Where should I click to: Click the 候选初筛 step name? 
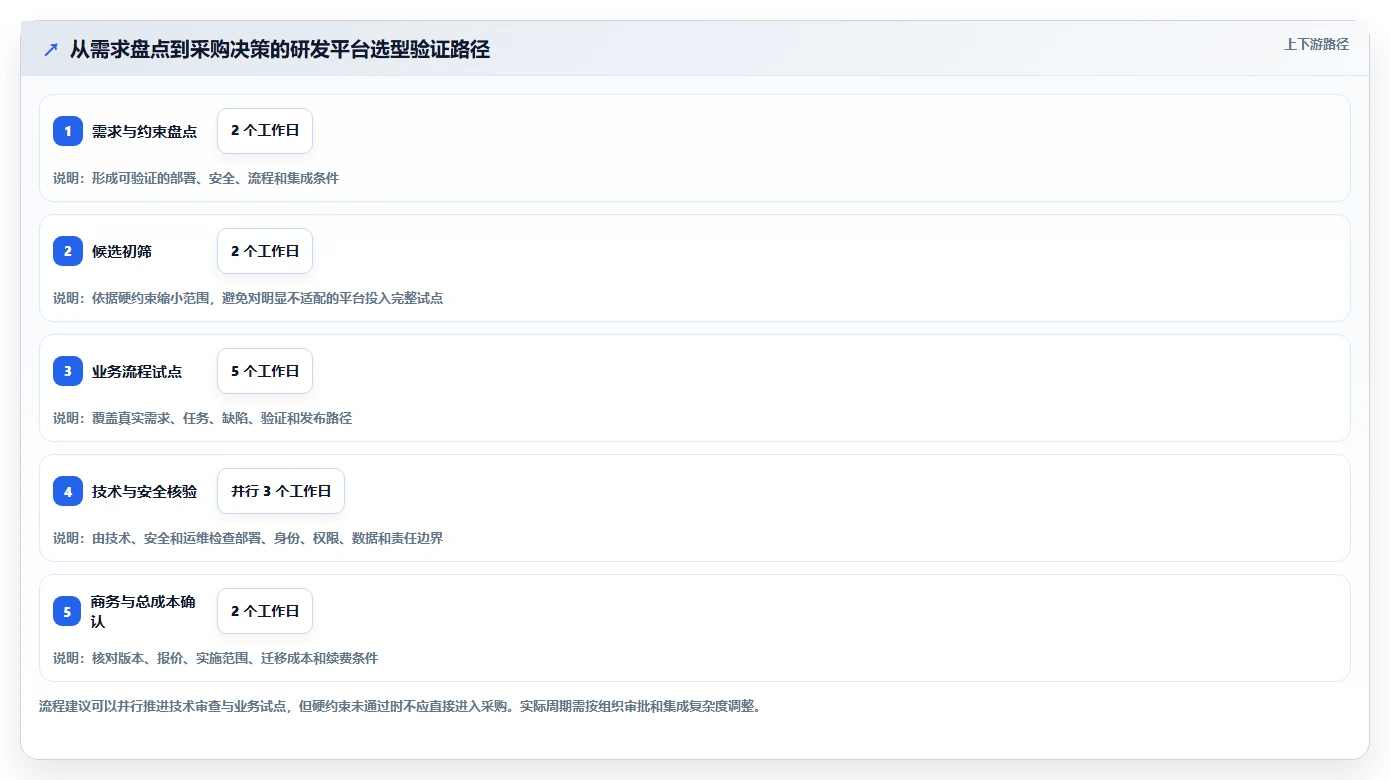tap(122, 251)
